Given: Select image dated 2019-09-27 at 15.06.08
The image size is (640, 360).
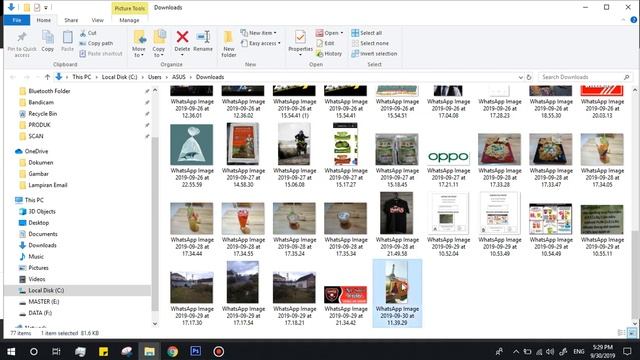Looking at the screenshot, I should click(x=294, y=156).
